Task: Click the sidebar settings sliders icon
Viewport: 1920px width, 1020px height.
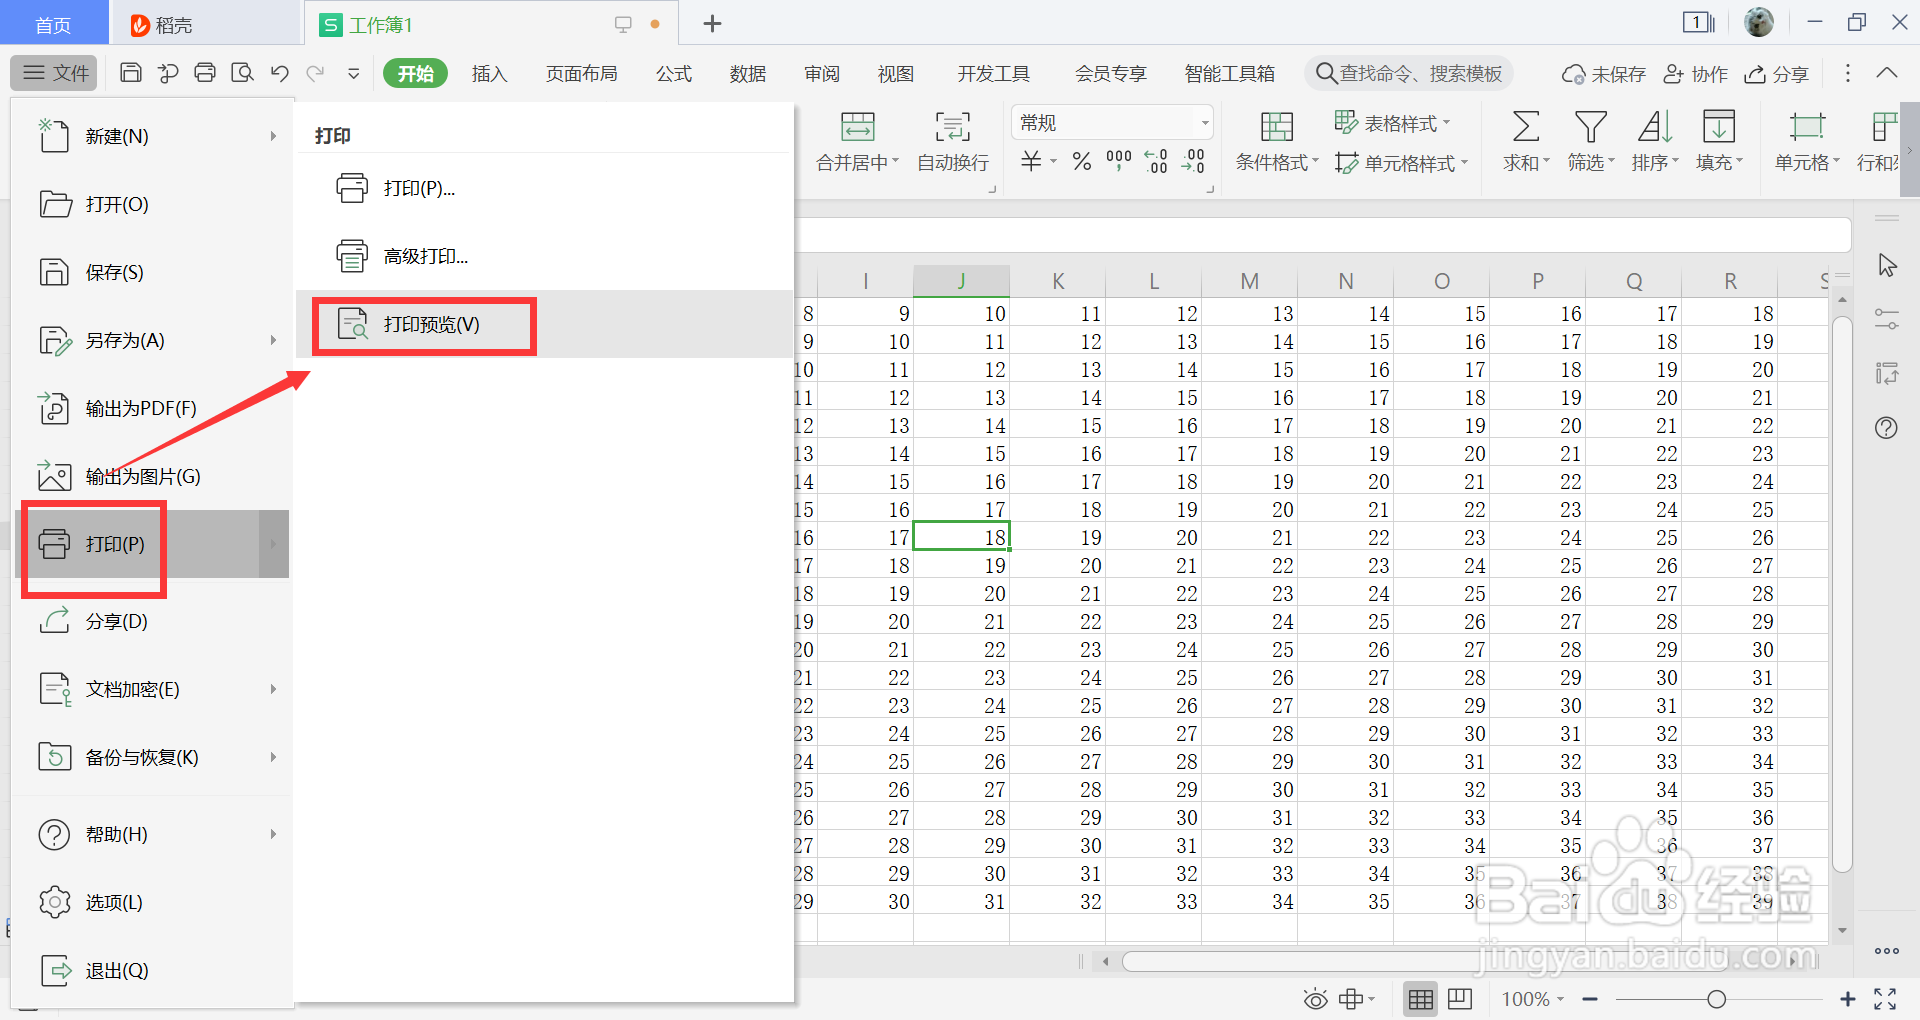Action: click(x=1887, y=319)
